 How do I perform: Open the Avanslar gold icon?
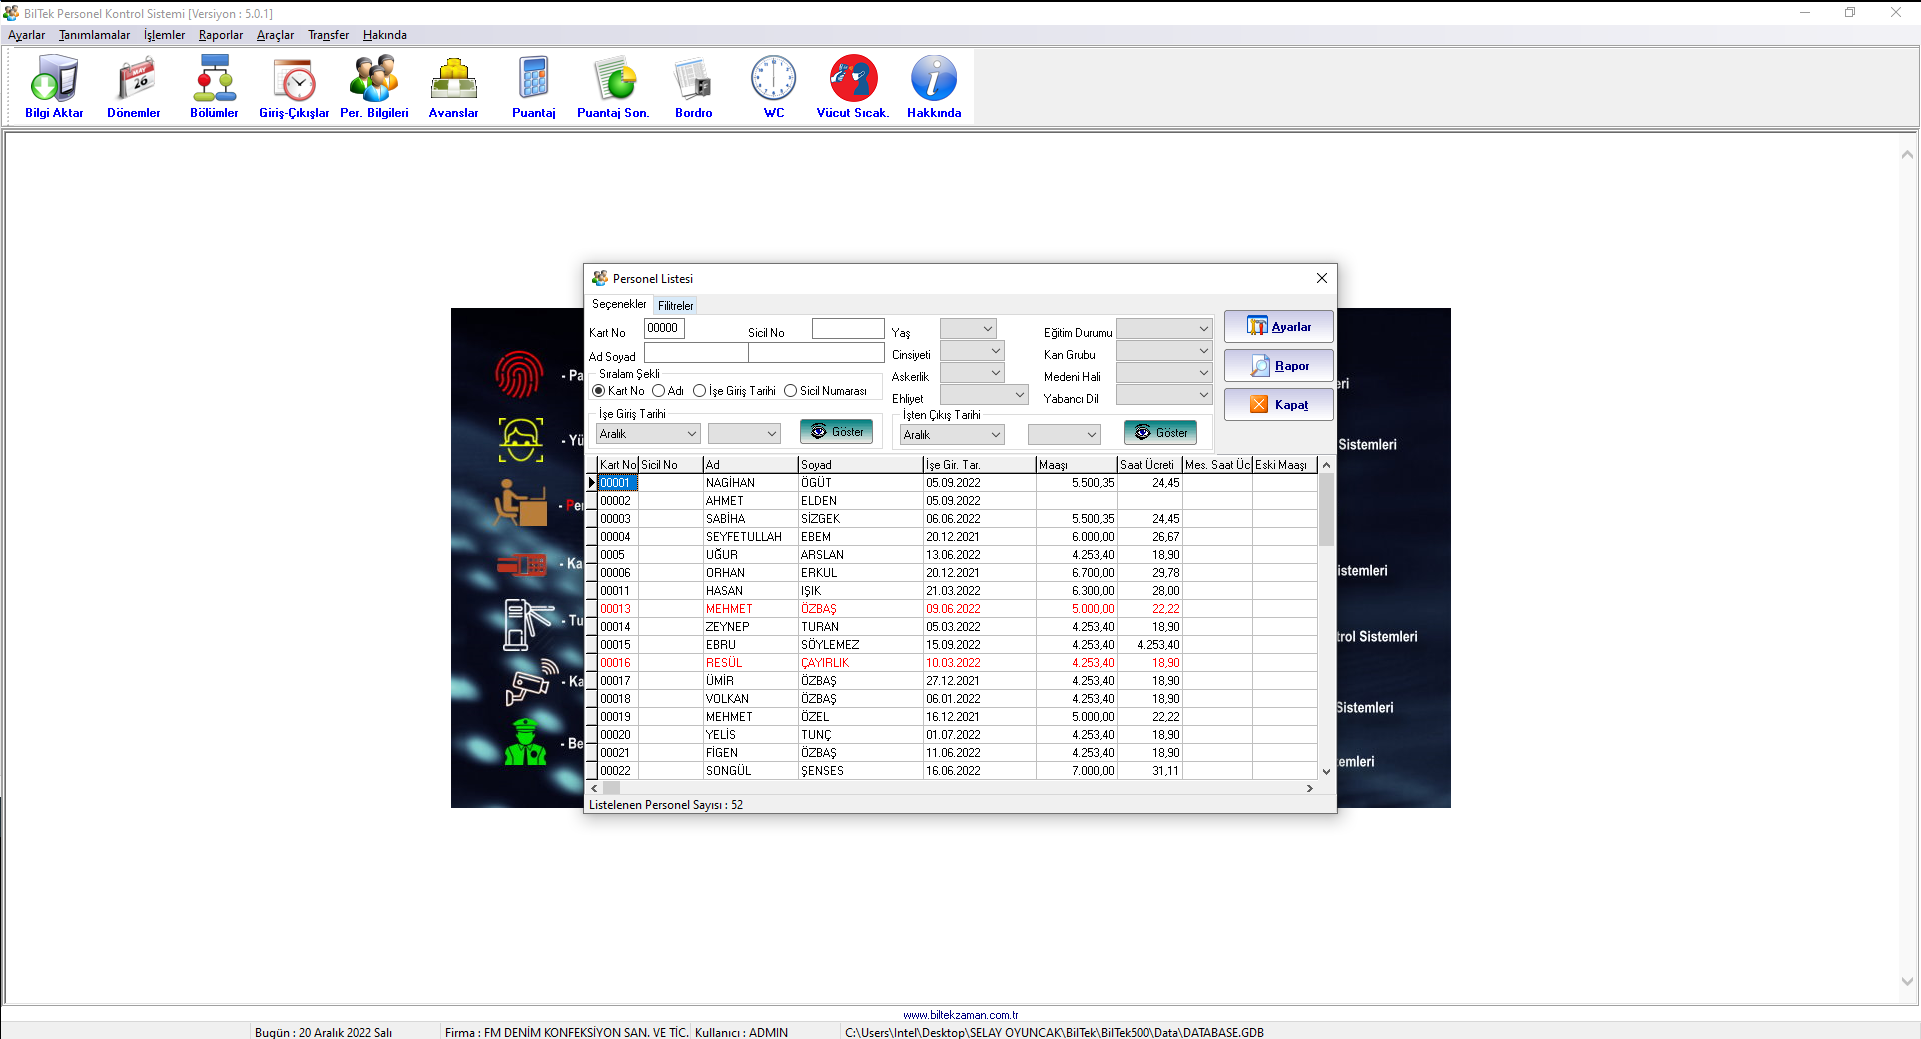454,87
